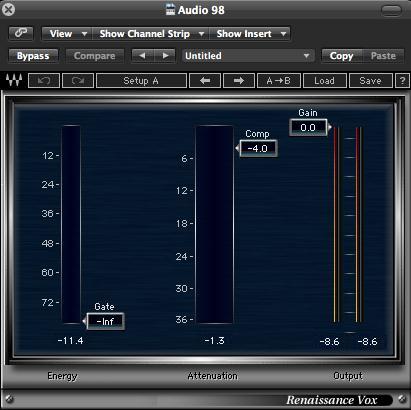This screenshot has width=411, height=410.
Task: Open the View dropdown menu
Action: [66, 34]
